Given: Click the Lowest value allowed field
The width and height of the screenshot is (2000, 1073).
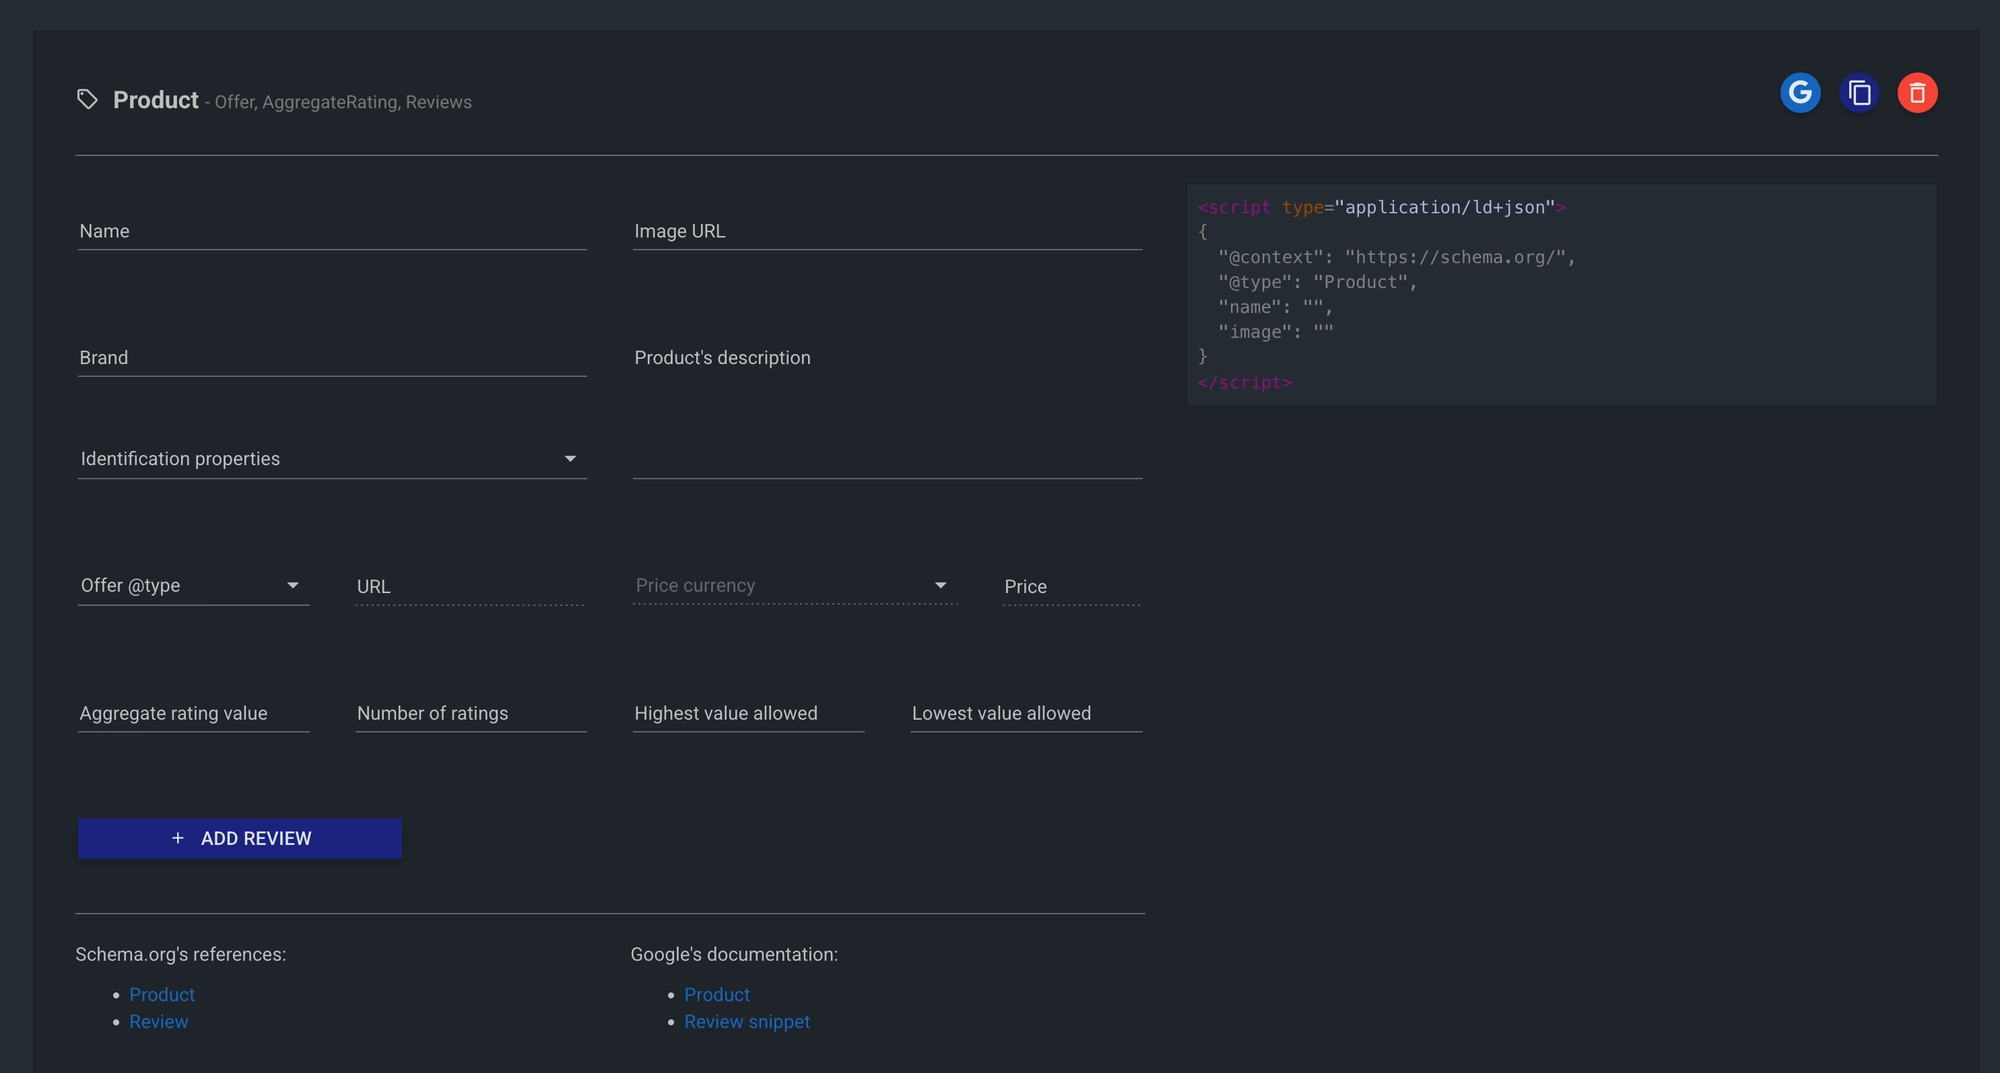Looking at the screenshot, I should (1026, 714).
